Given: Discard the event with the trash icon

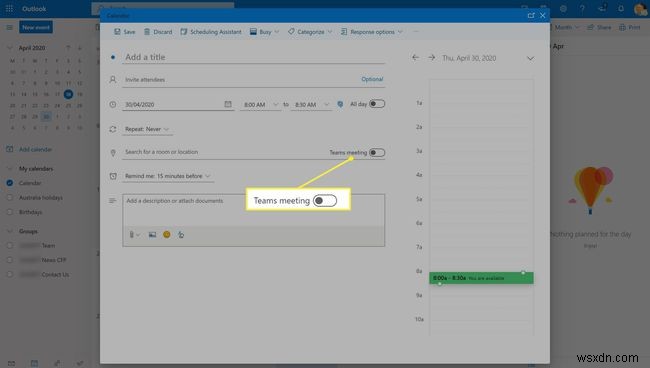Looking at the screenshot, I should (147, 31).
